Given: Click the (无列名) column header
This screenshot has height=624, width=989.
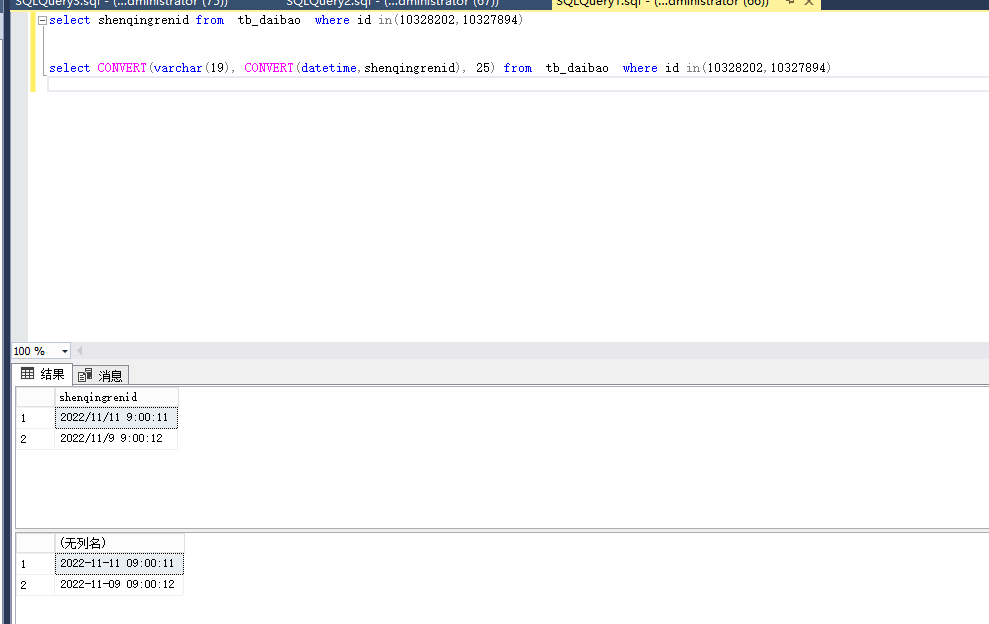Looking at the screenshot, I should click(x=119, y=543).
